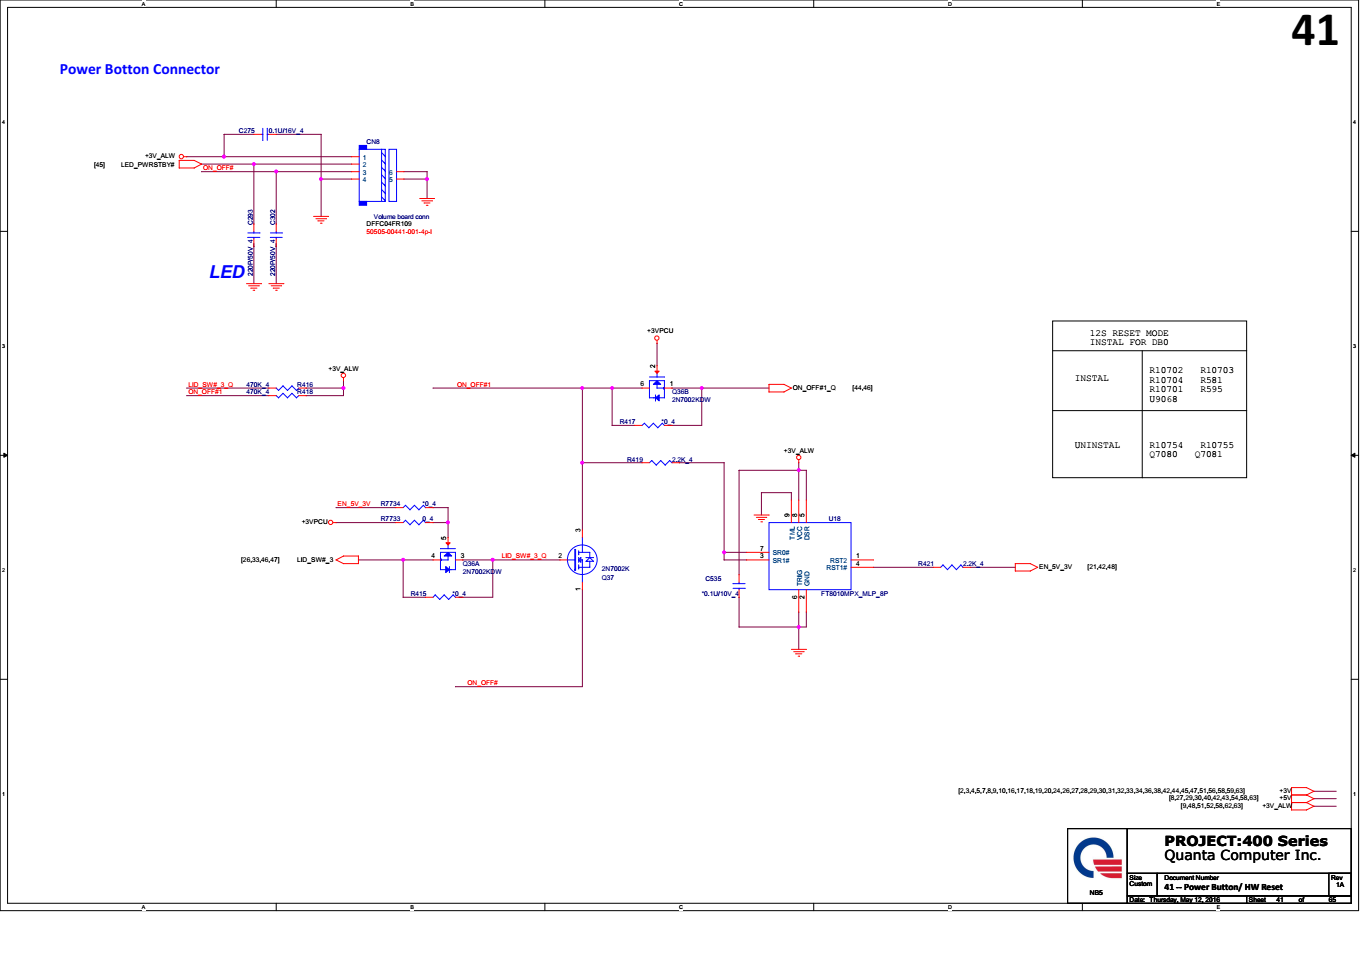Click the C302 capacitor label
Viewport: 1364px width, 964px height.
pos(273,217)
